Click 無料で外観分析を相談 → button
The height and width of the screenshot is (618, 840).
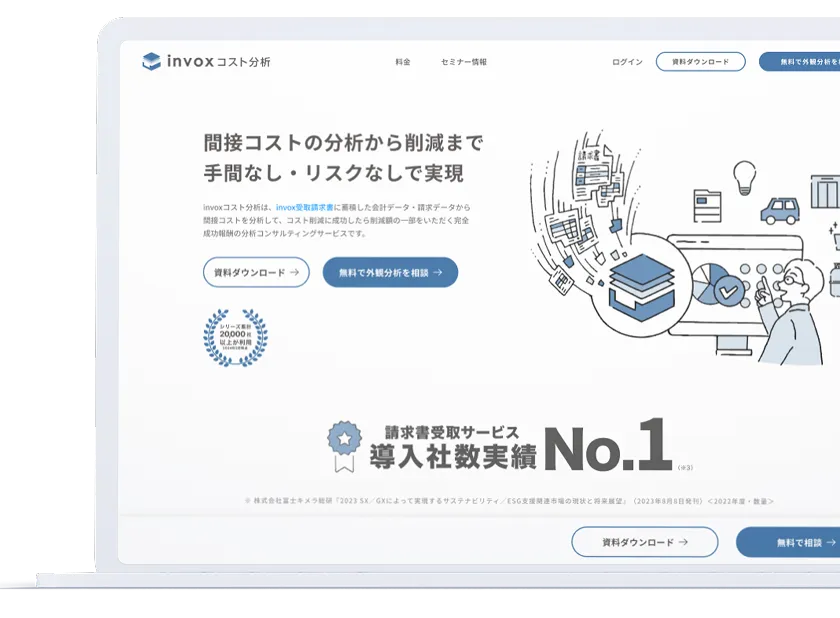pos(390,272)
